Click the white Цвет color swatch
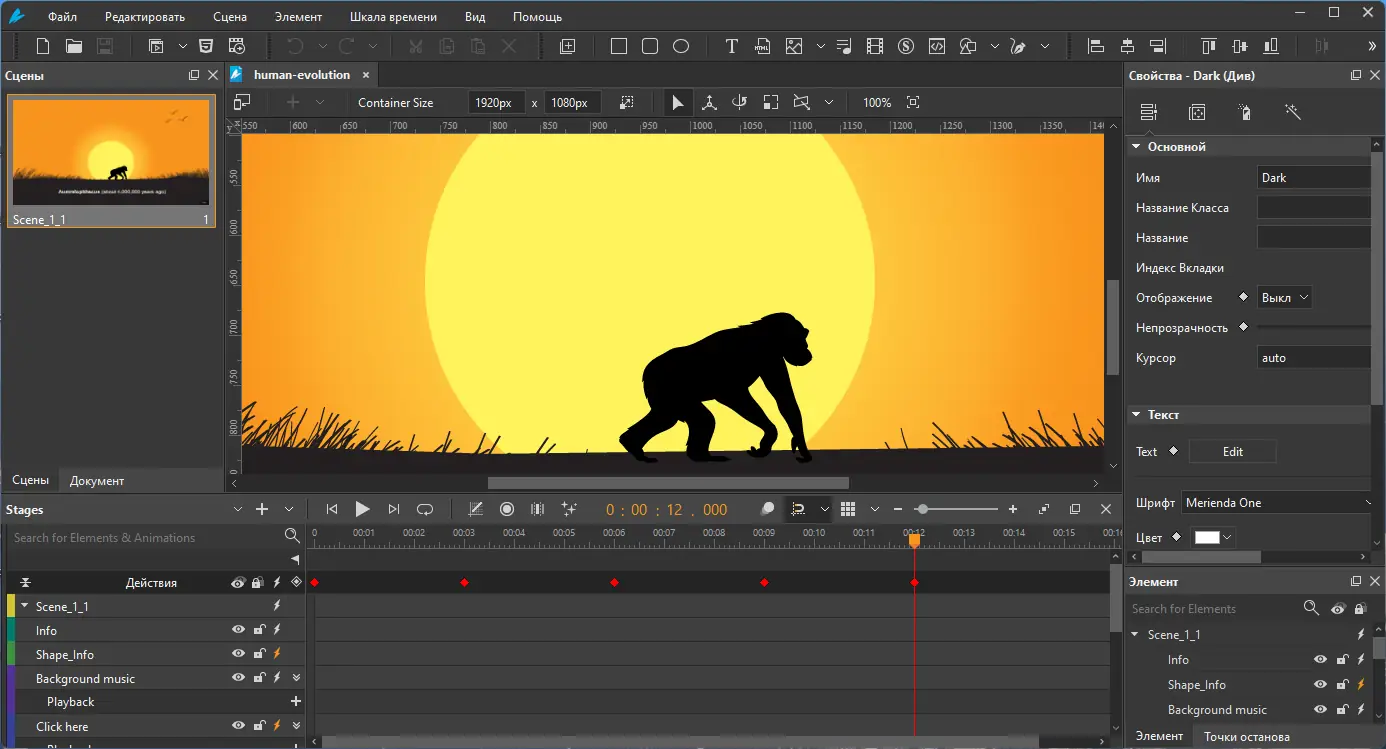 [1207, 538]
